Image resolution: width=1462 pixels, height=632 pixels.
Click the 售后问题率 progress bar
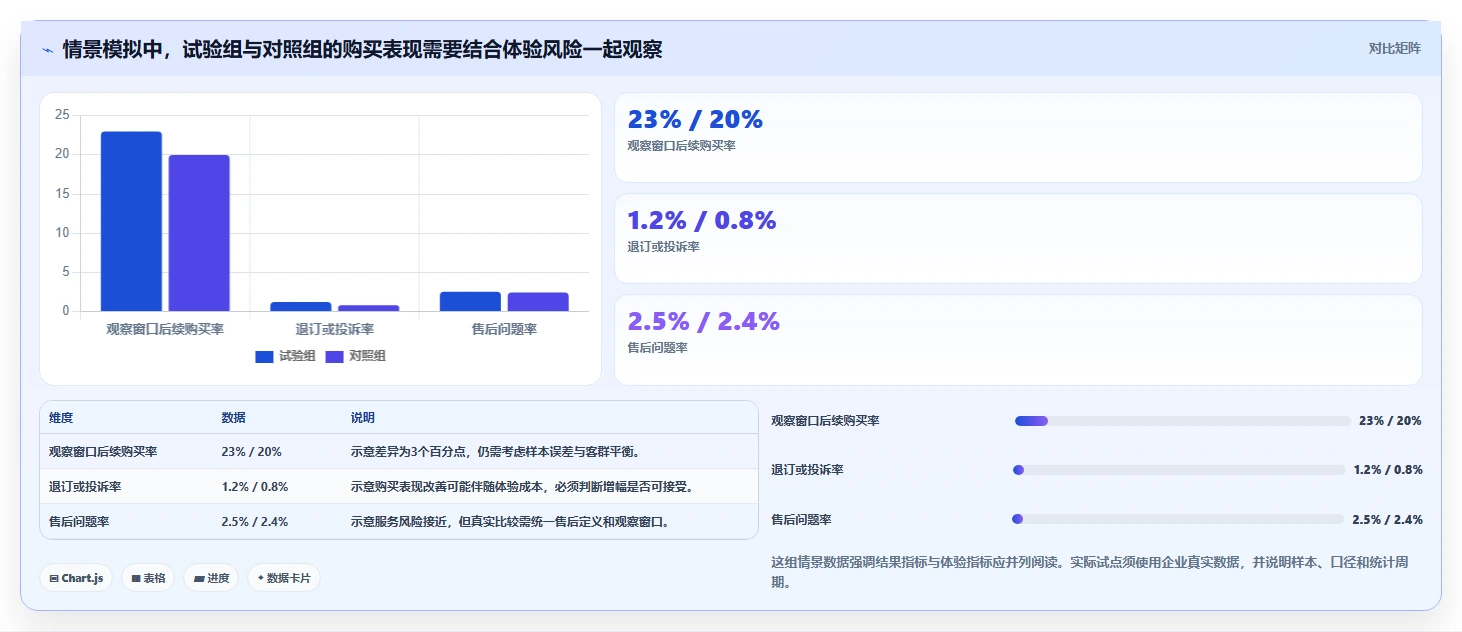click(1178, 519)
